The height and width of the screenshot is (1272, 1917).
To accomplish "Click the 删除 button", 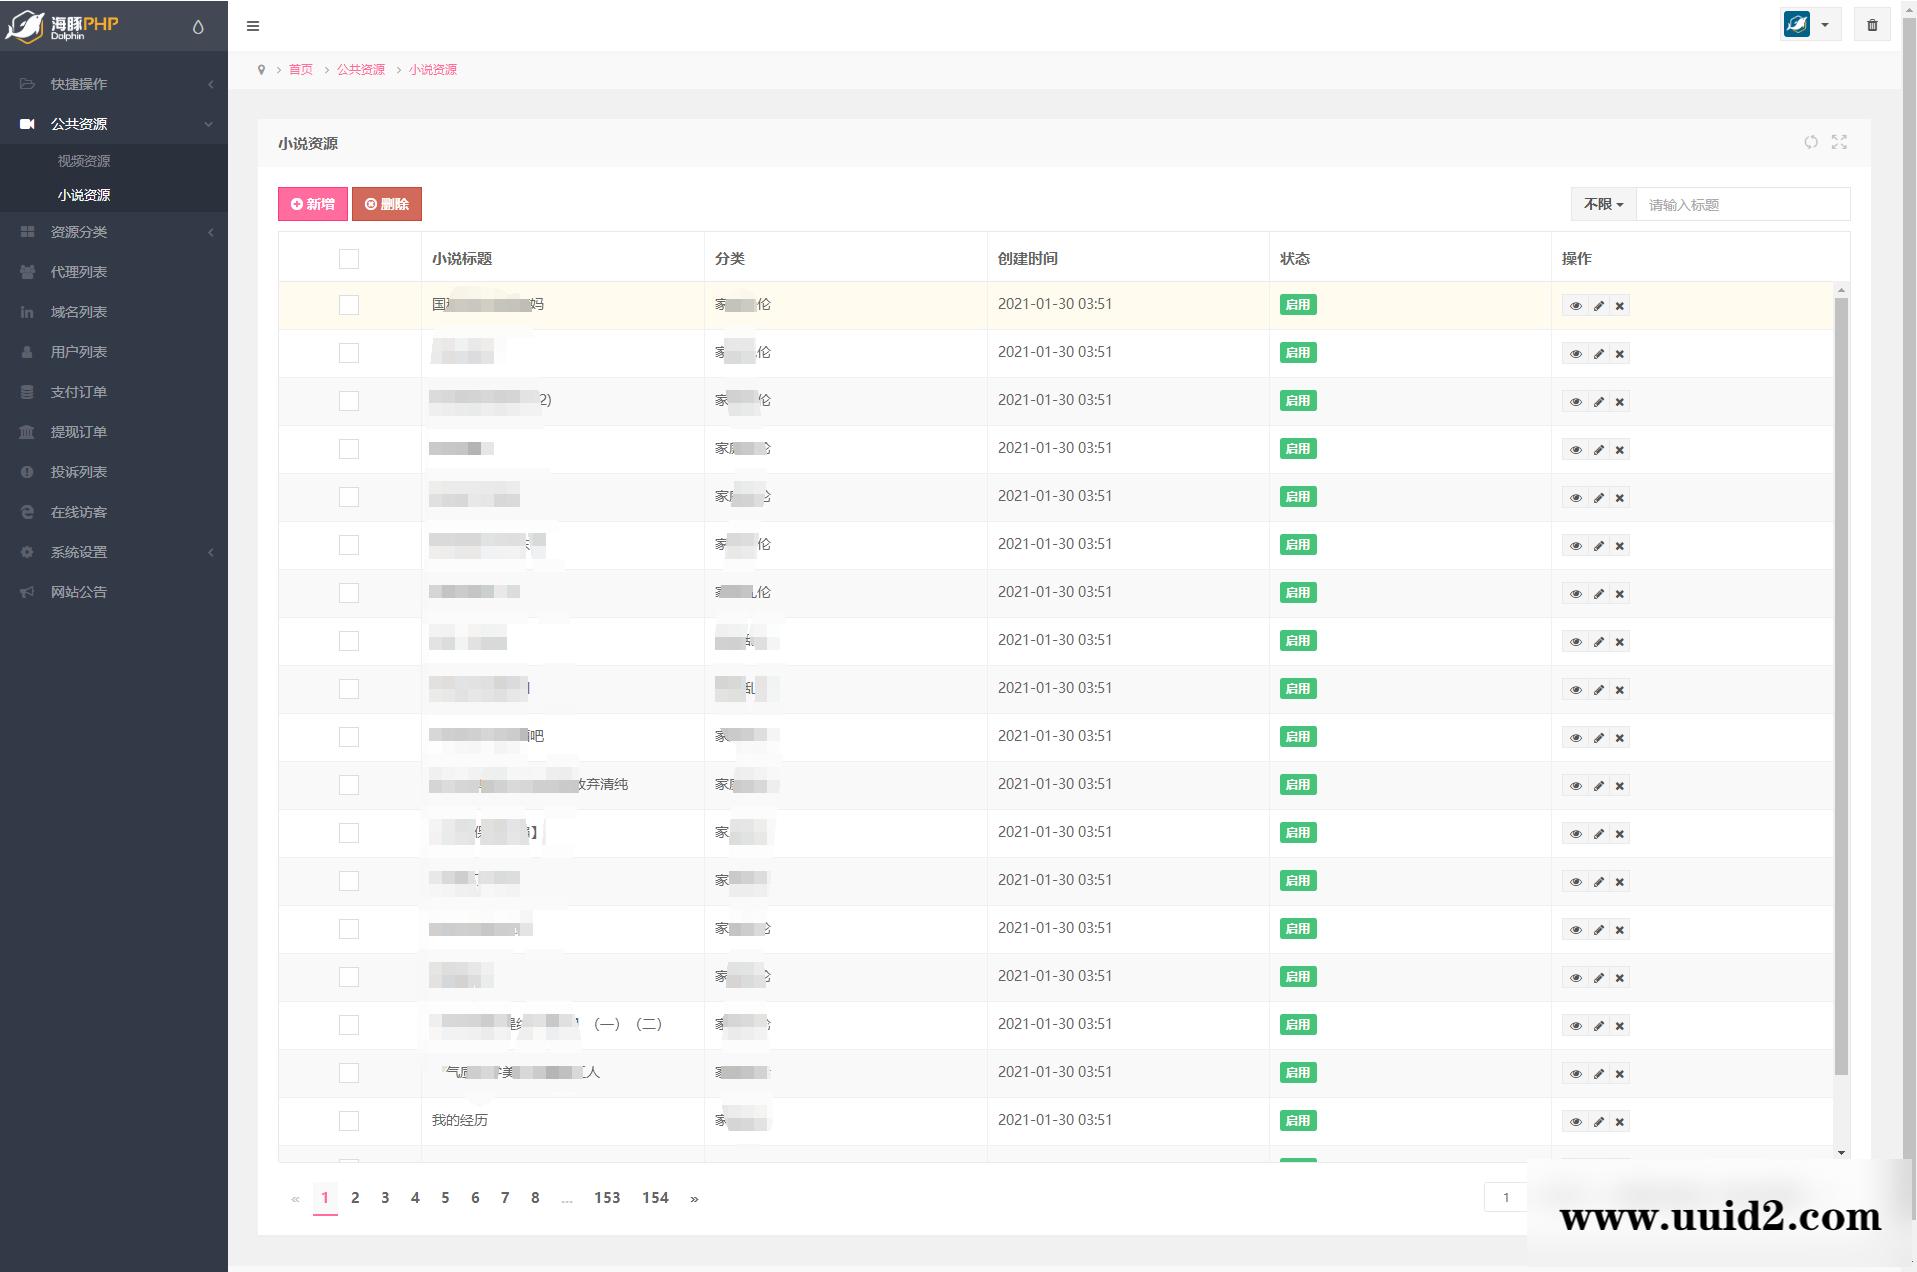I will [387, 204].
